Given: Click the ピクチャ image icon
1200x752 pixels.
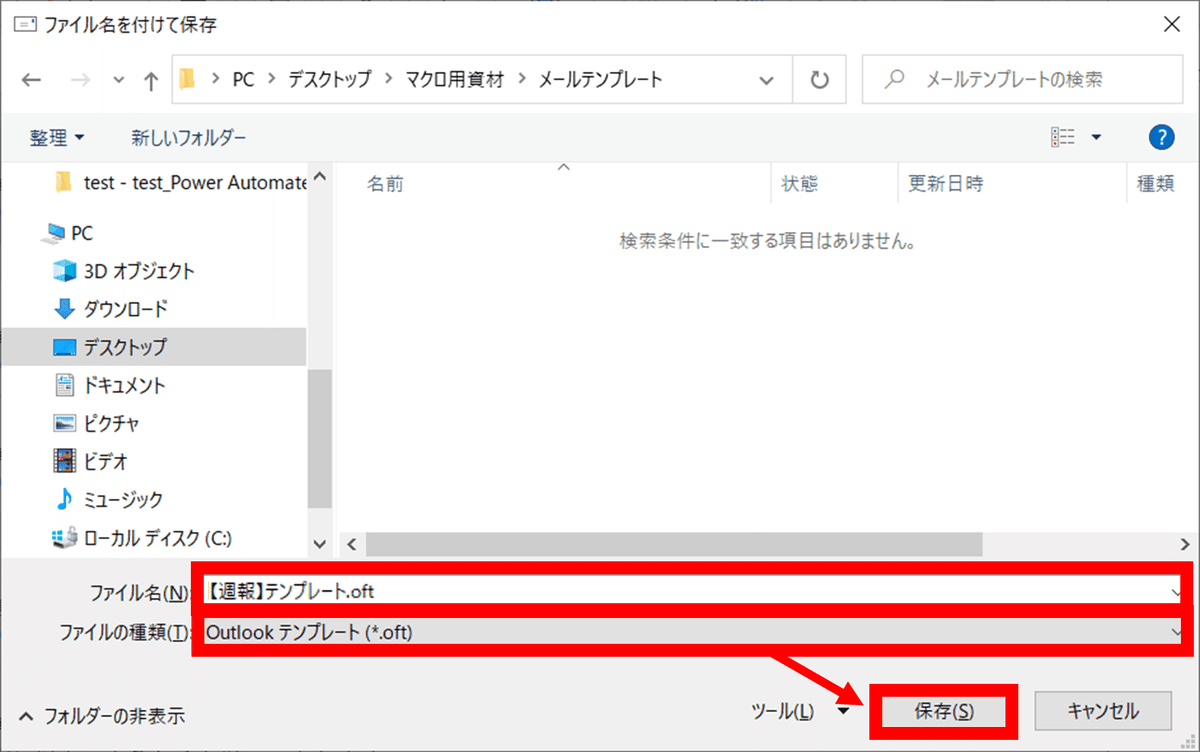Looking at the screenshot, I should click(x=64, y=423).
